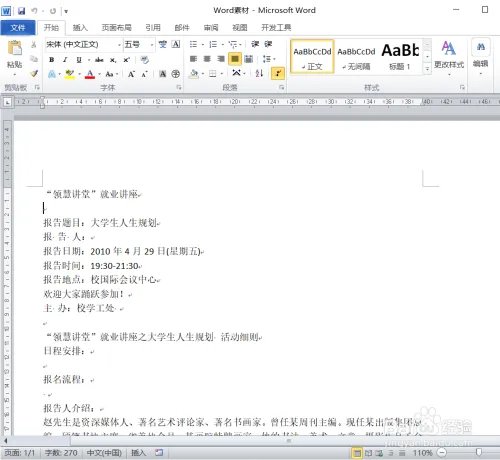Click the Increase Indent icon

click(268, 44)
